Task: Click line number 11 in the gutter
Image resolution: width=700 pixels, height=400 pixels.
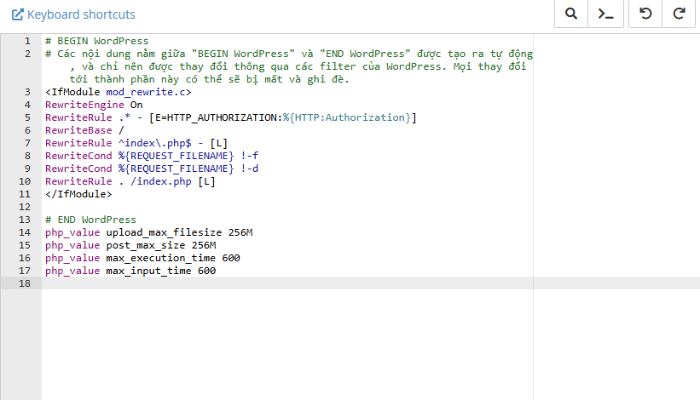Action: [26, 194]
